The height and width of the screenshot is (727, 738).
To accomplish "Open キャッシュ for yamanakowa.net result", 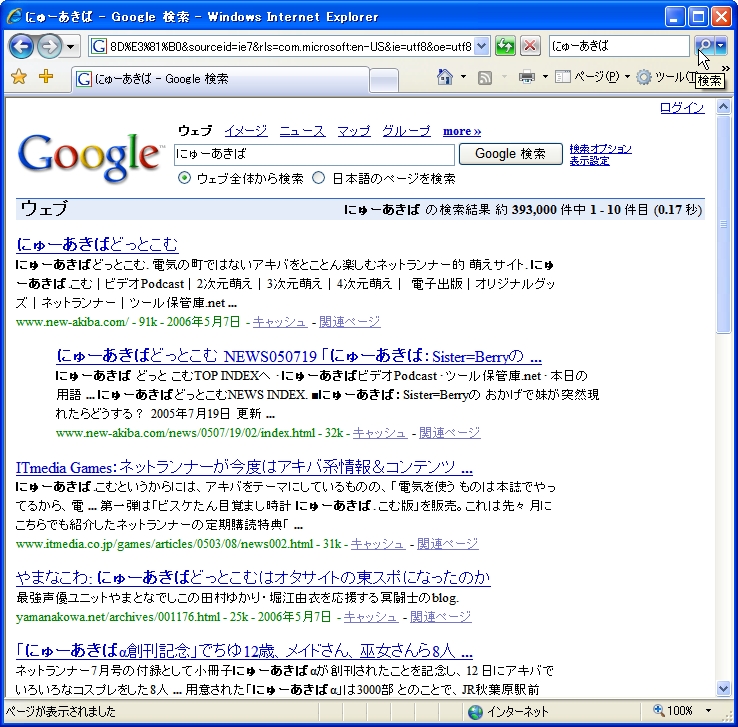I will tap(371, 616).
